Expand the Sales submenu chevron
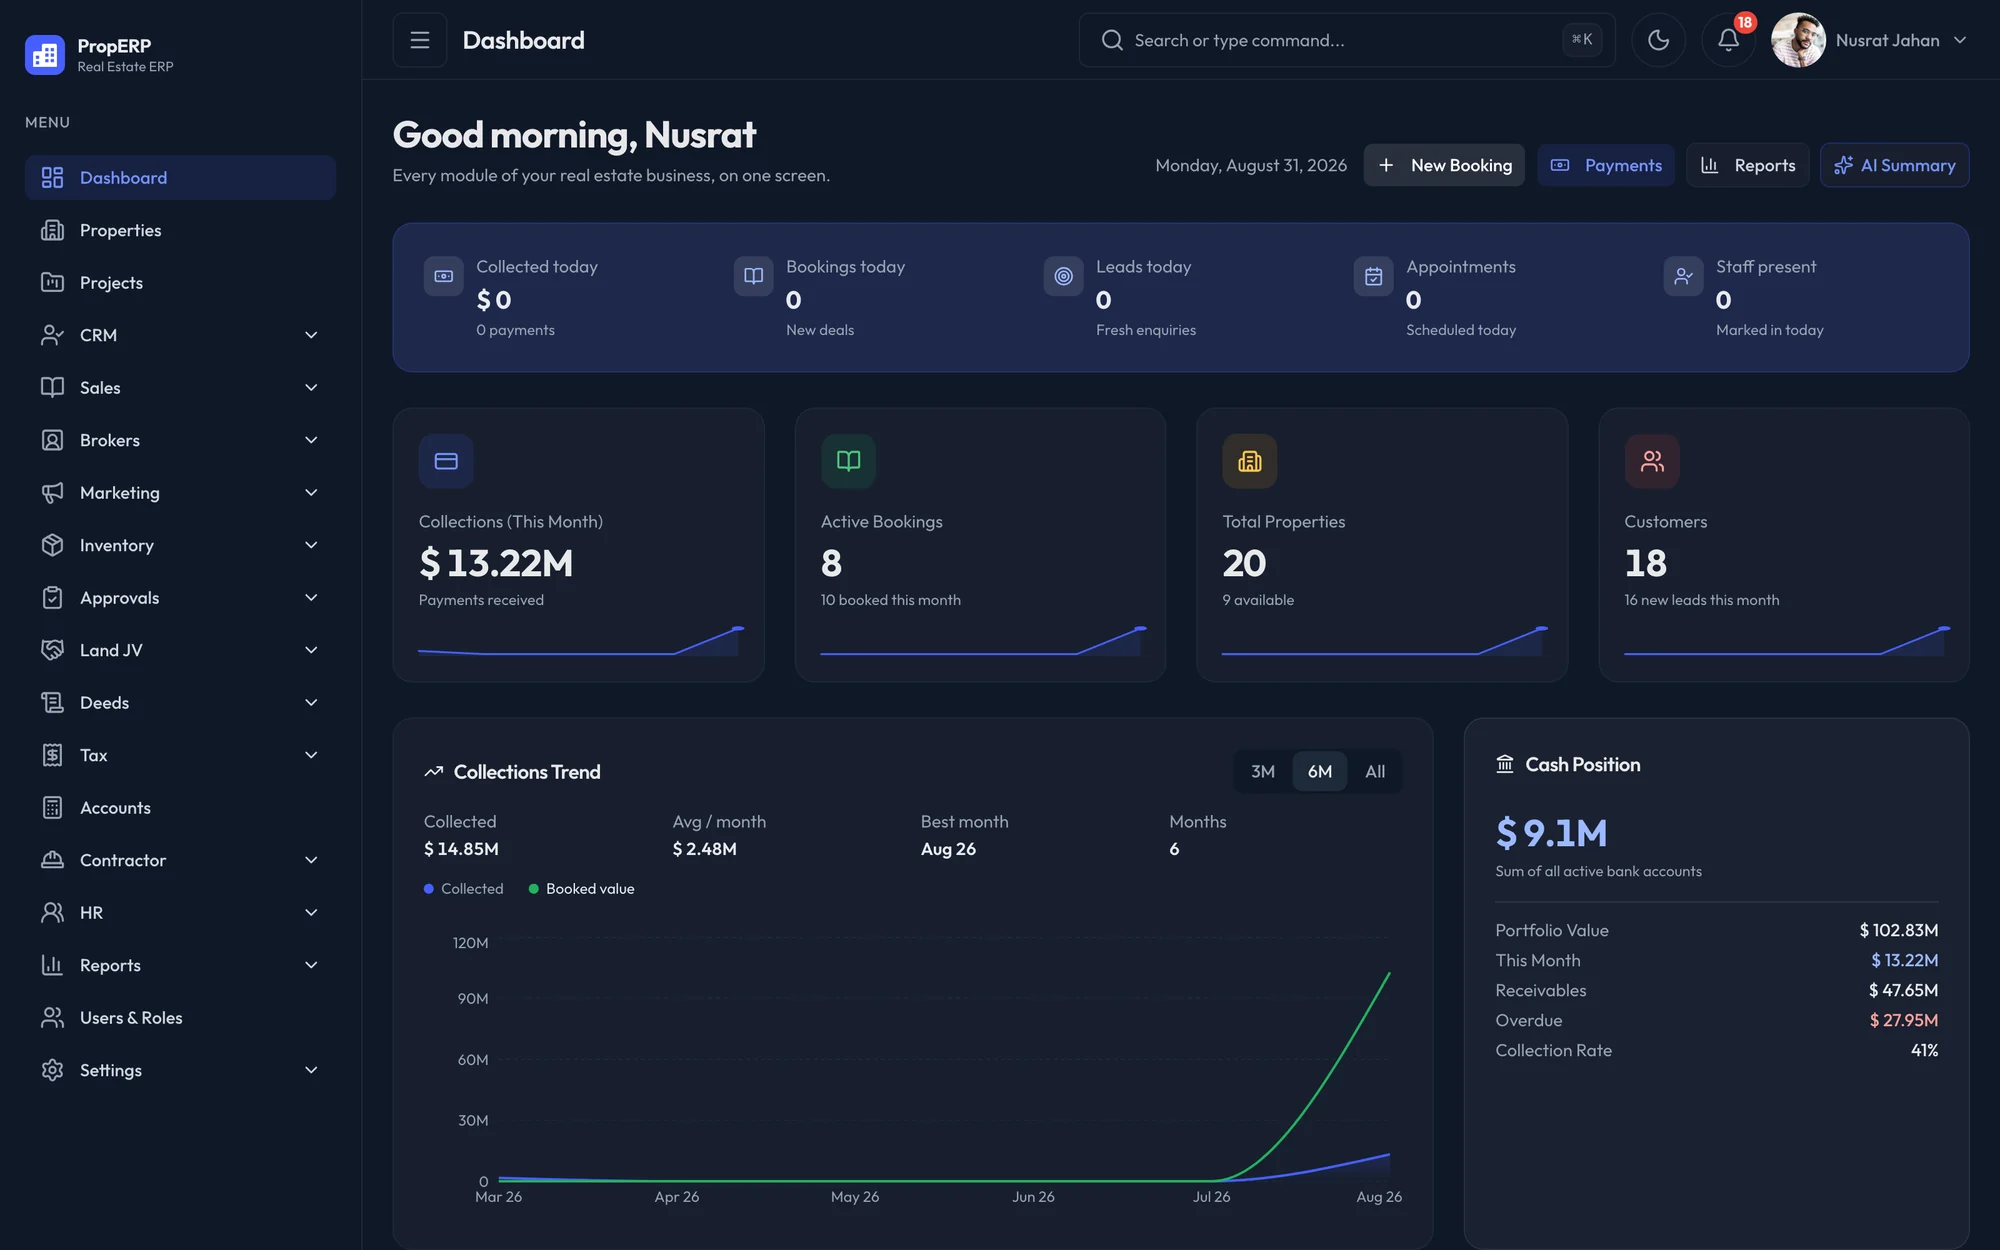The image size is (2000, 1250). (x=311, y=387)
